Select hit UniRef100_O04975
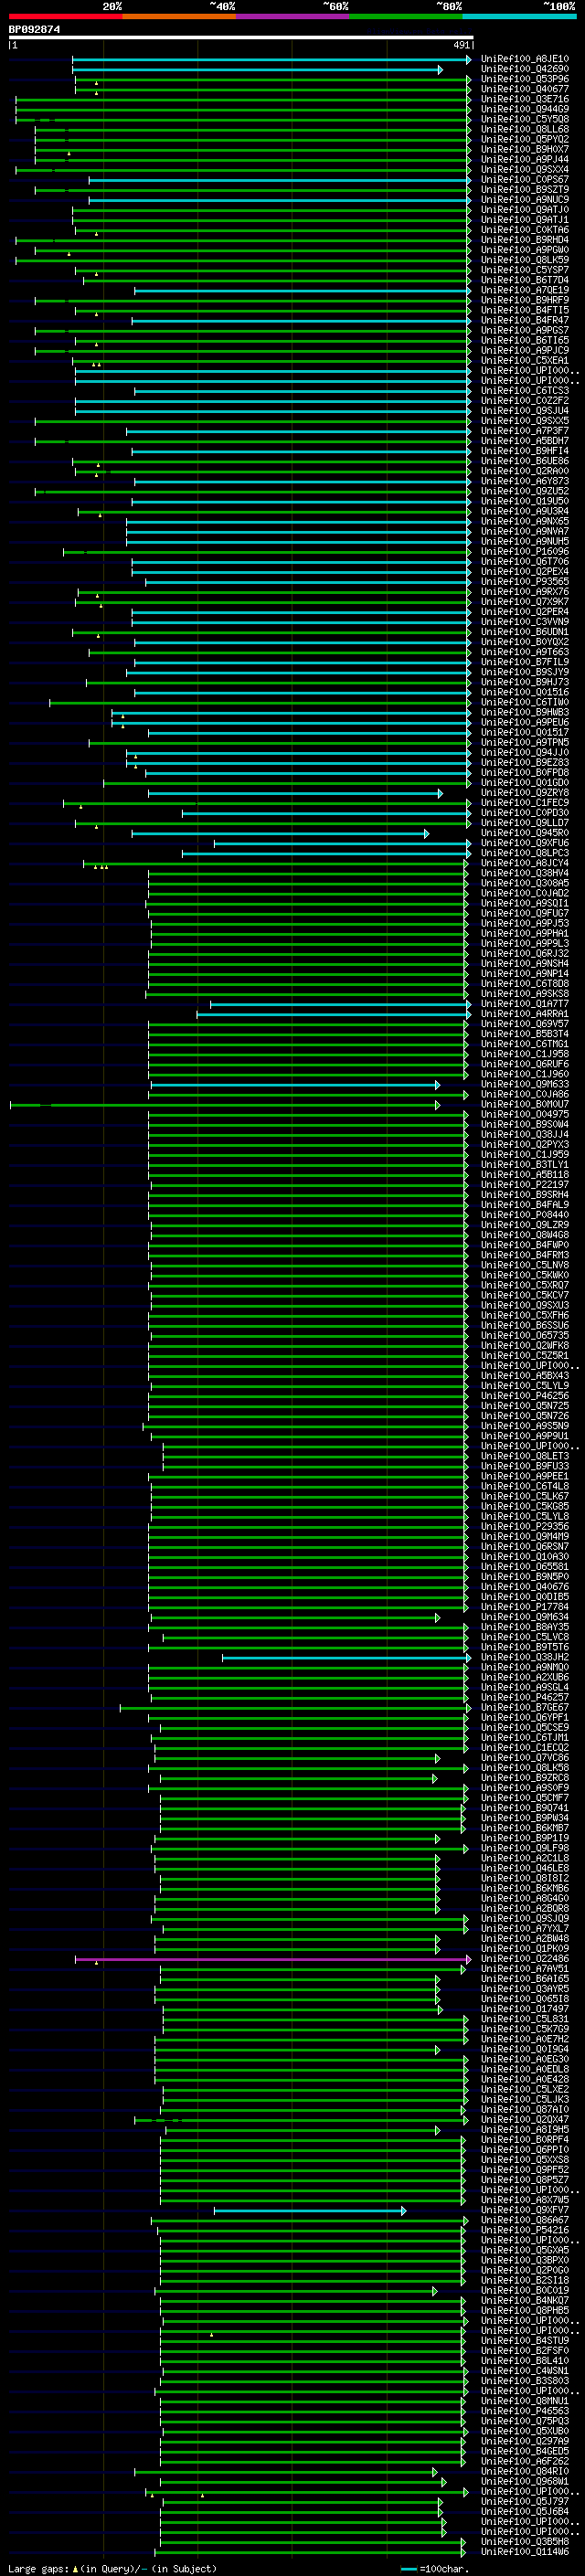 [525, 1114]
